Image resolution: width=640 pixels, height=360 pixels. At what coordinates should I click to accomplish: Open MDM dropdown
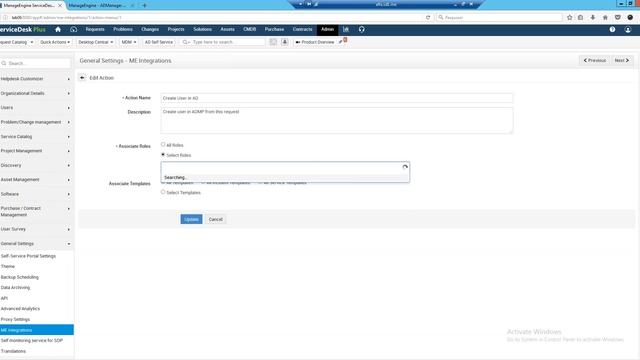click(129, 42)
